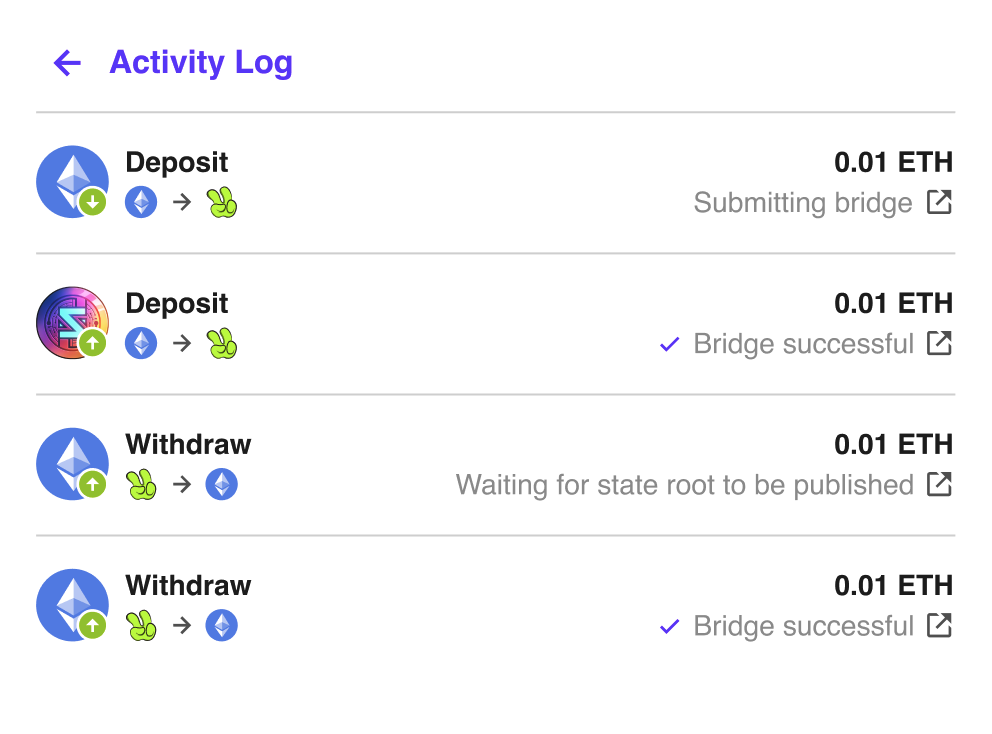Select the first Deposit entry title
This screenshot has height=734, width=992.
(x=177, y=163)
